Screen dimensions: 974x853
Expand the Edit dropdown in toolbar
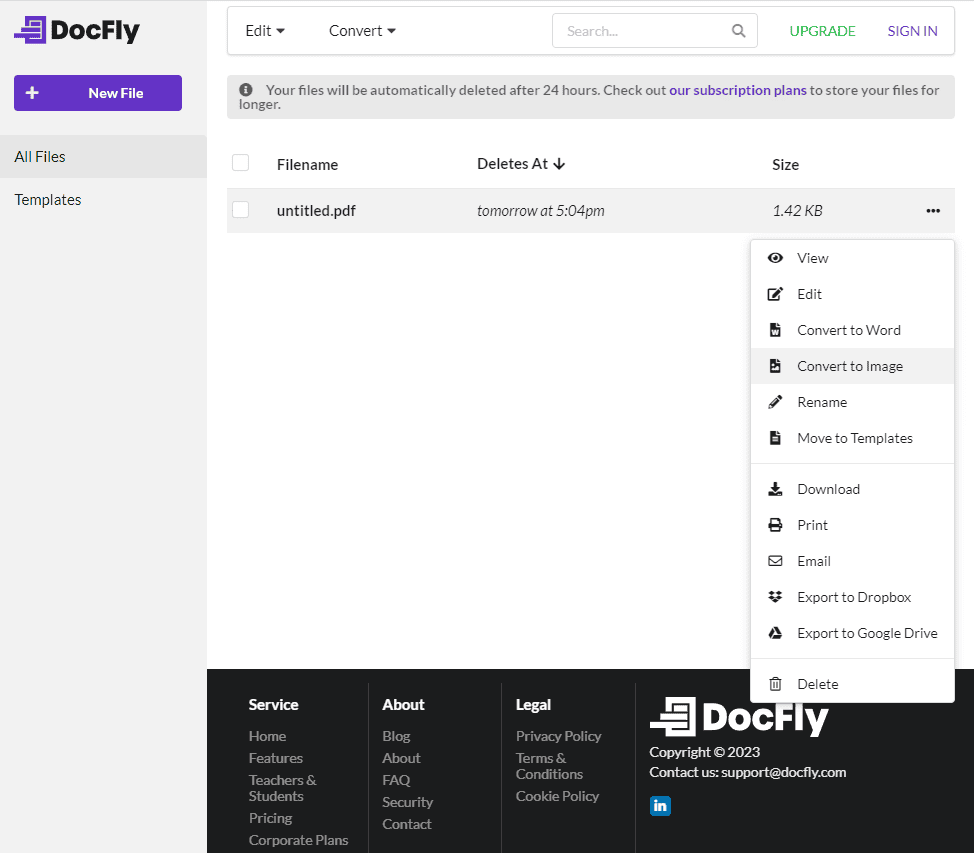click(x=265, y=31)
